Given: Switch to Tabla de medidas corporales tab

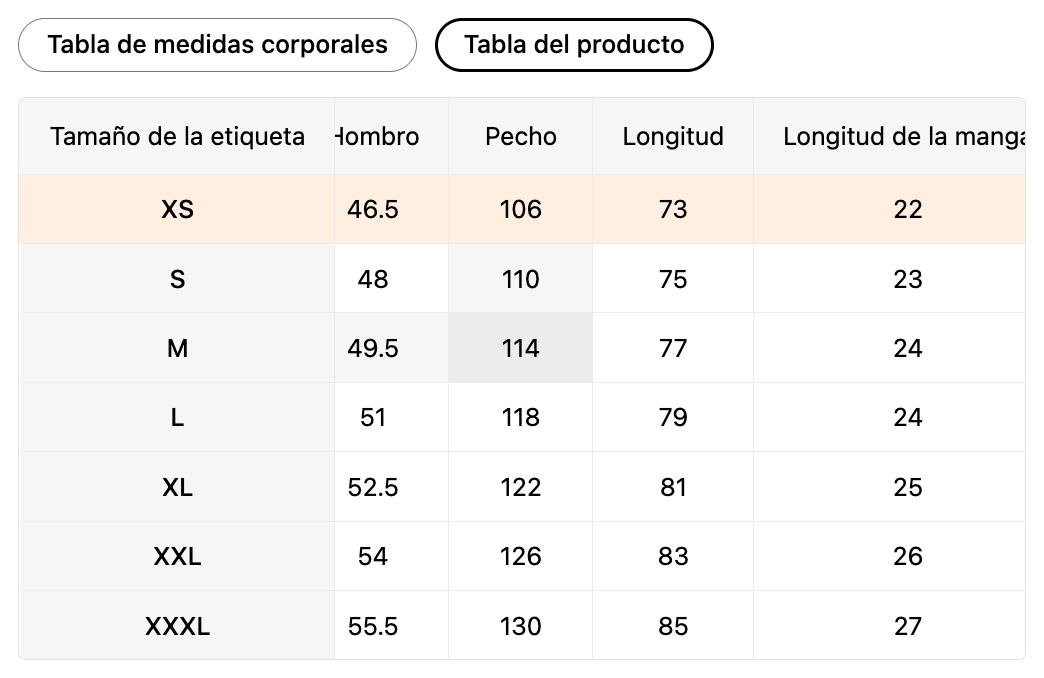Looking at the screenshot, I should tap(217, 45).
